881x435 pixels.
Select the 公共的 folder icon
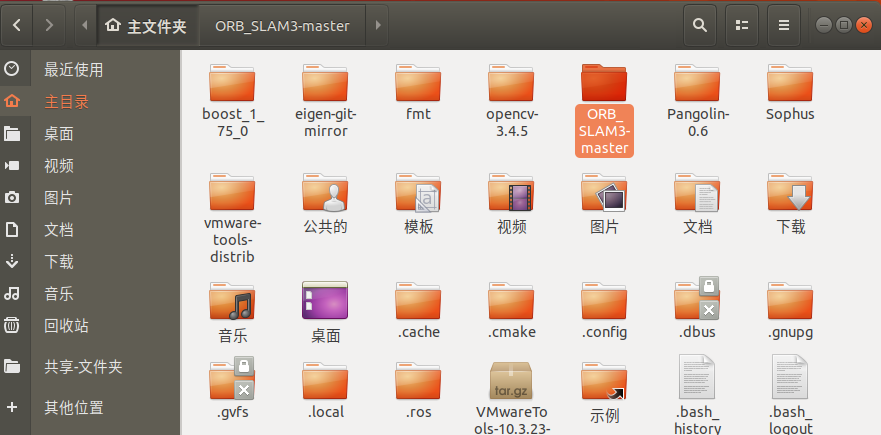[325, 192]
